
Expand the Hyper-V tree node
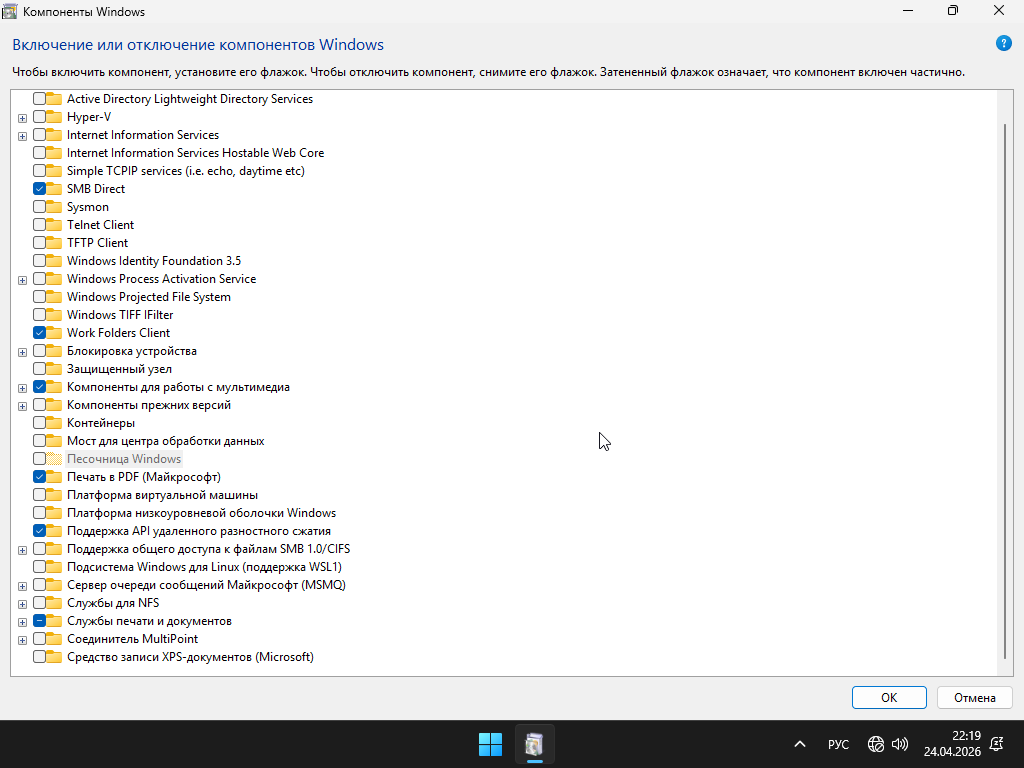point(22,117)
